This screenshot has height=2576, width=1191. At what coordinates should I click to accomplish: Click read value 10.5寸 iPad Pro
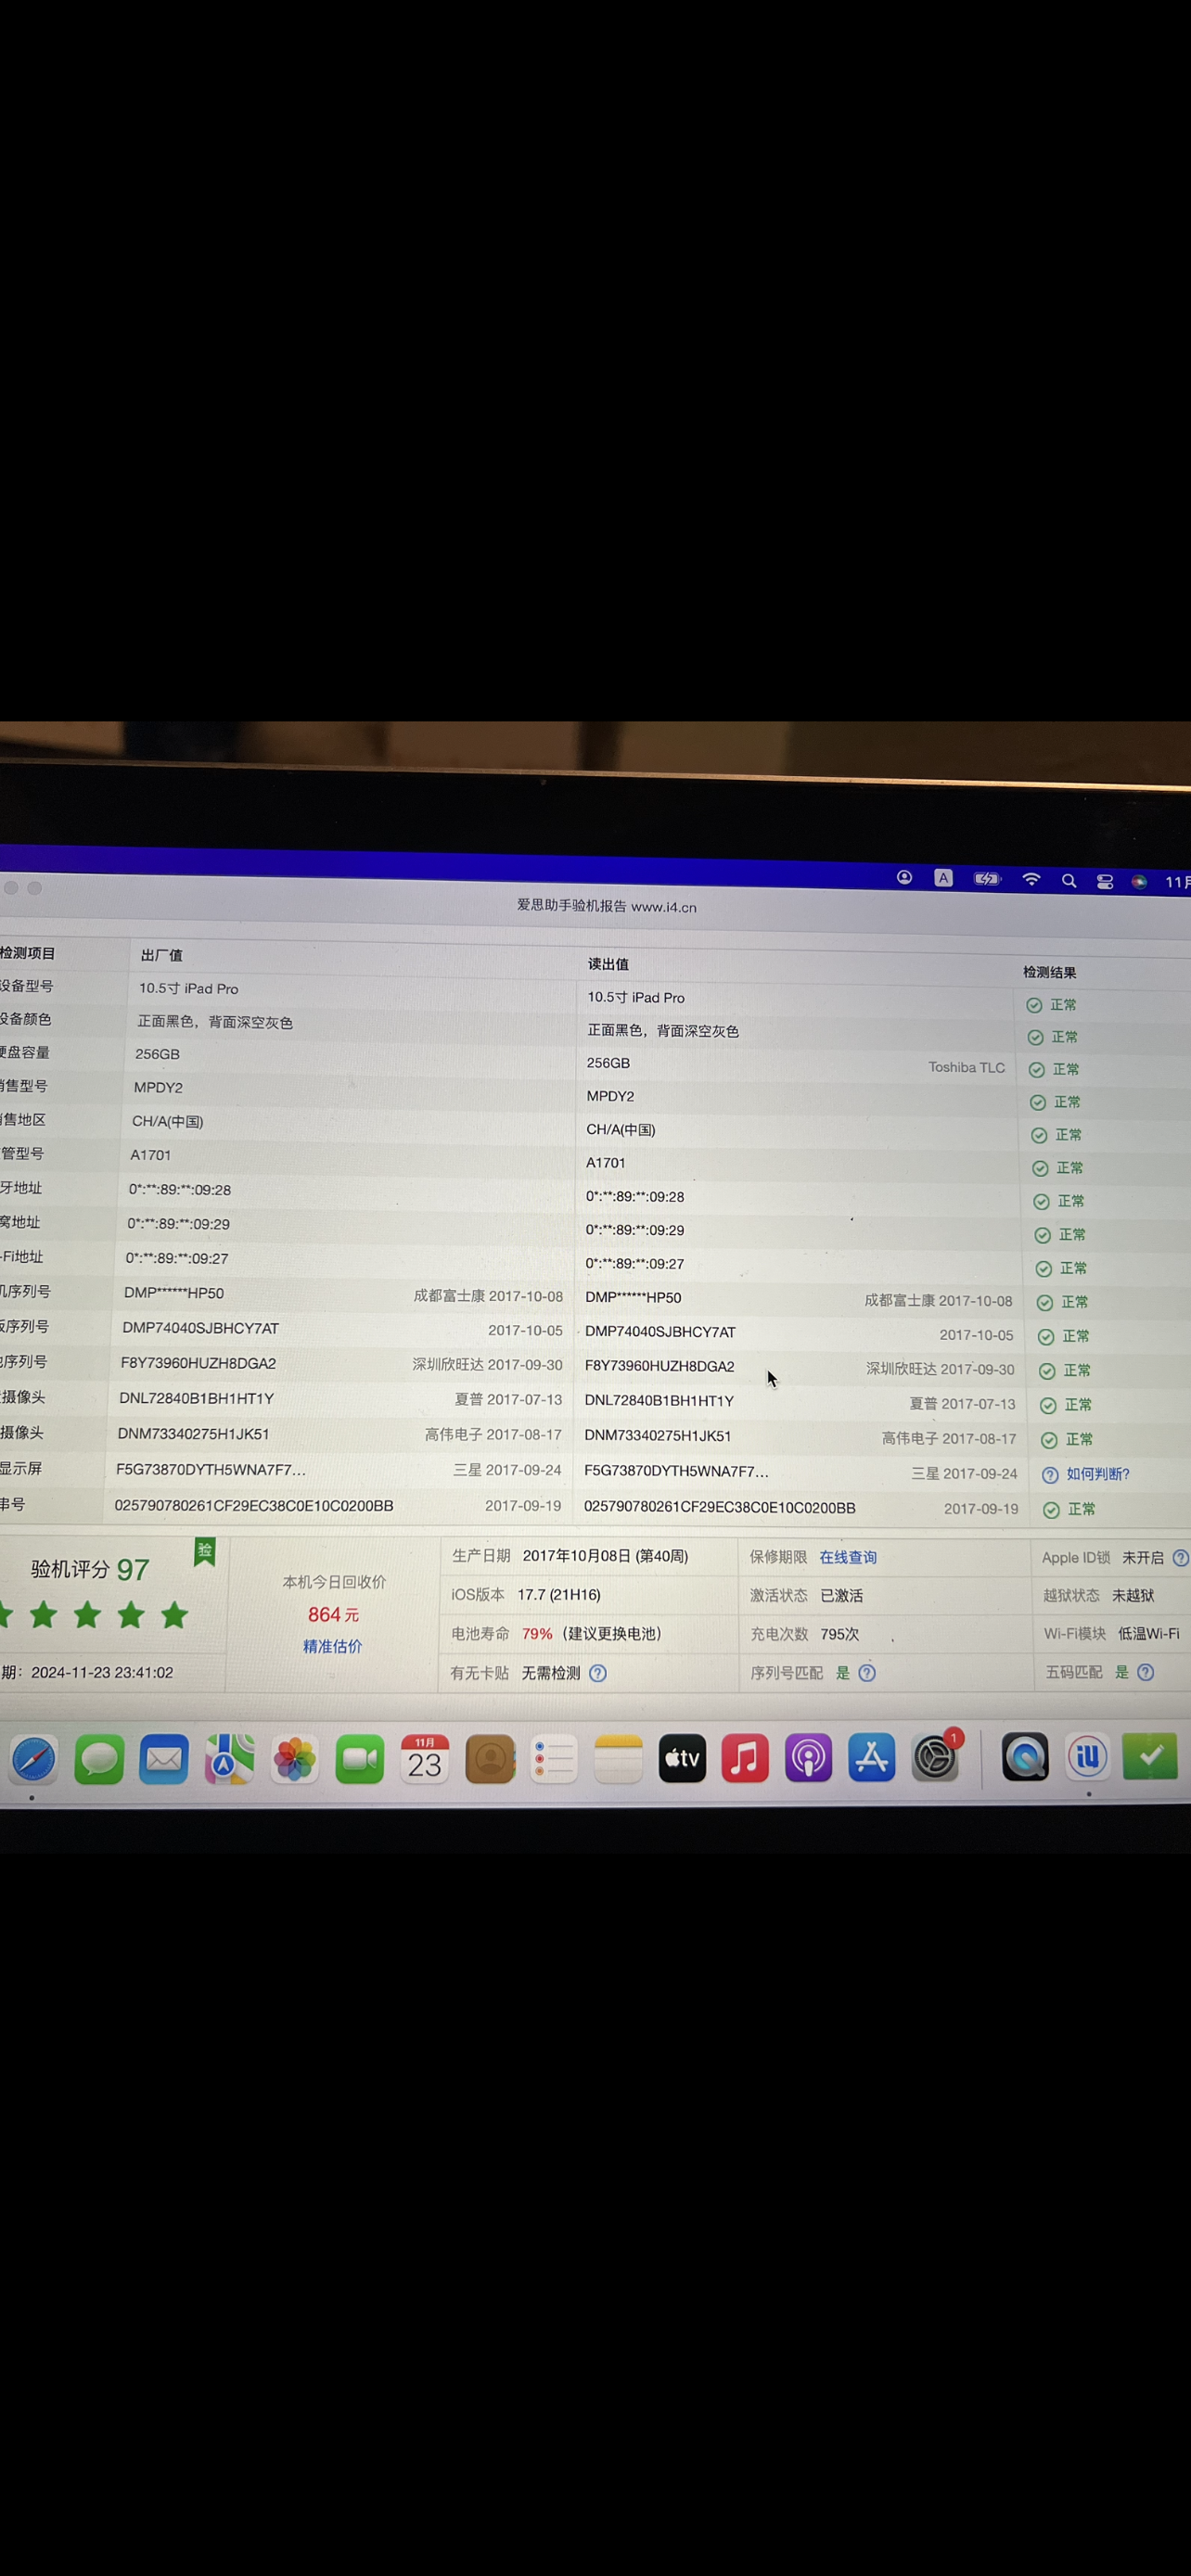[636, 997]
